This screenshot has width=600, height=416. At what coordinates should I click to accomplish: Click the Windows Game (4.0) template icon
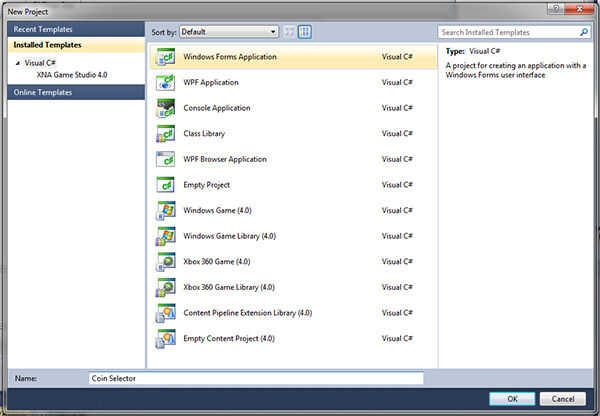click(166, 211)
